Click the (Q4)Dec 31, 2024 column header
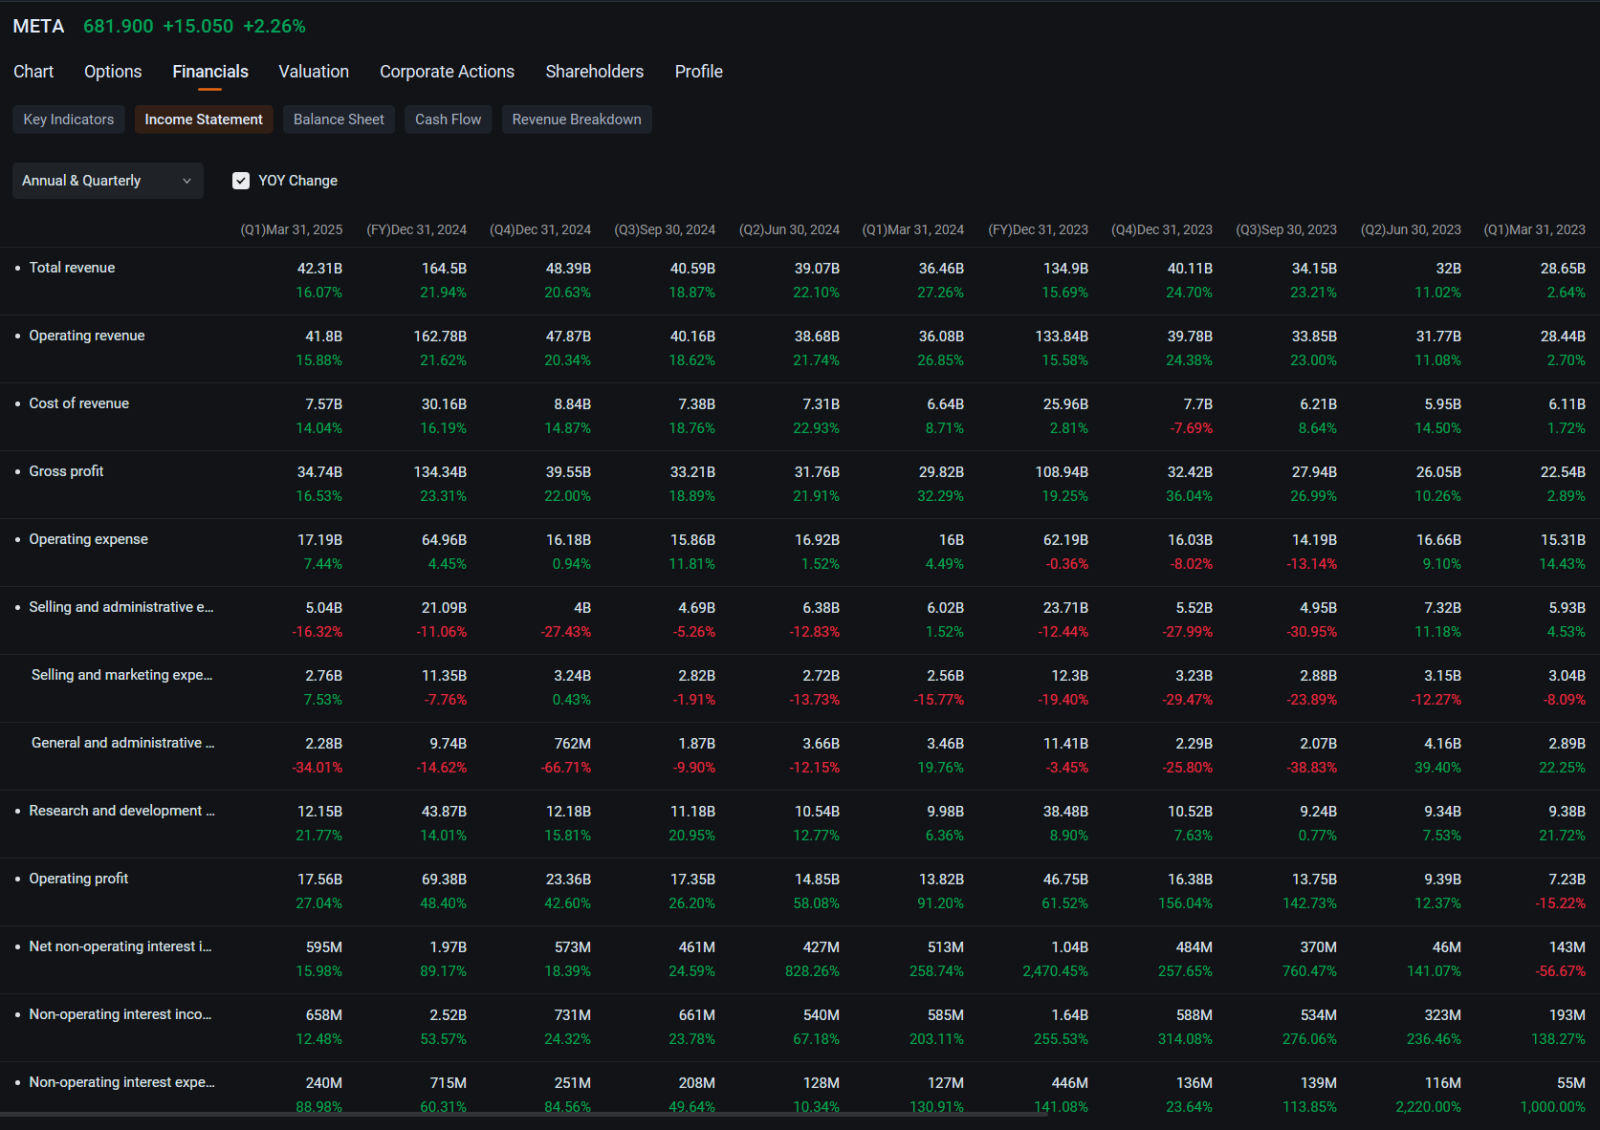The width and height of the screenshot is (1600, 1130). point(540,230)
